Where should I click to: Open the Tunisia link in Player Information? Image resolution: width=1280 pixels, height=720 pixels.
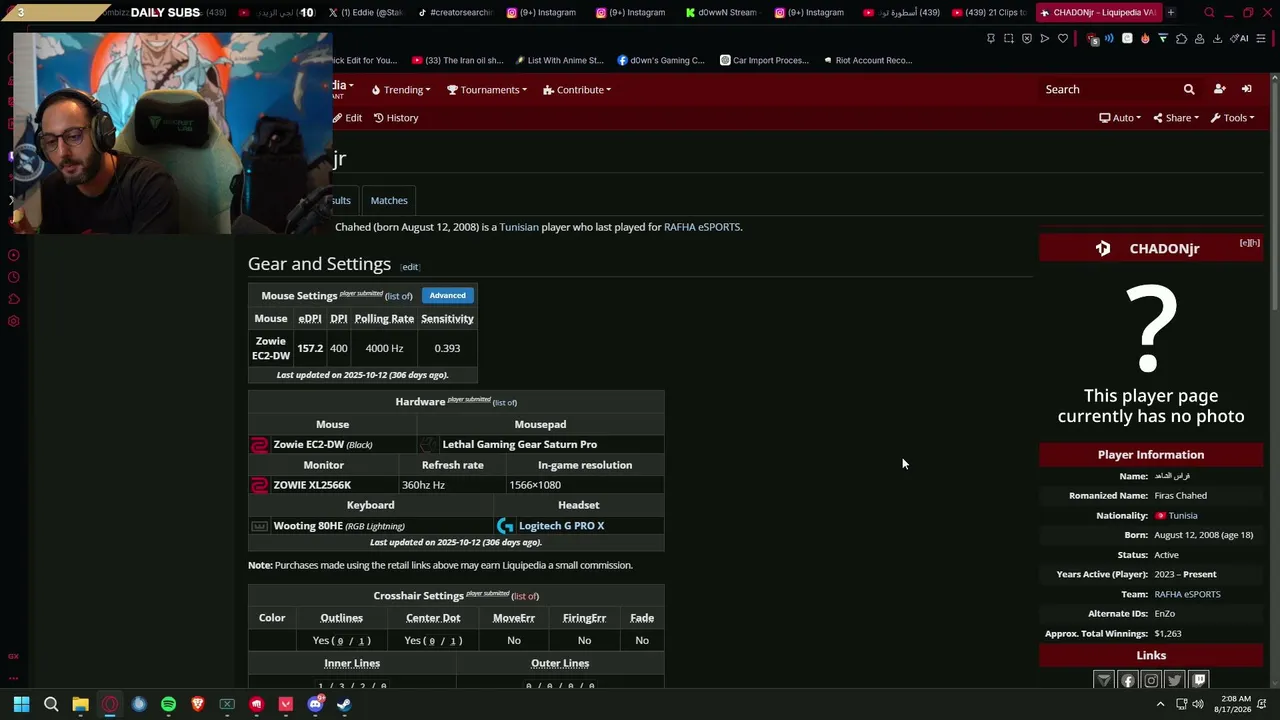coord(1183,516)
